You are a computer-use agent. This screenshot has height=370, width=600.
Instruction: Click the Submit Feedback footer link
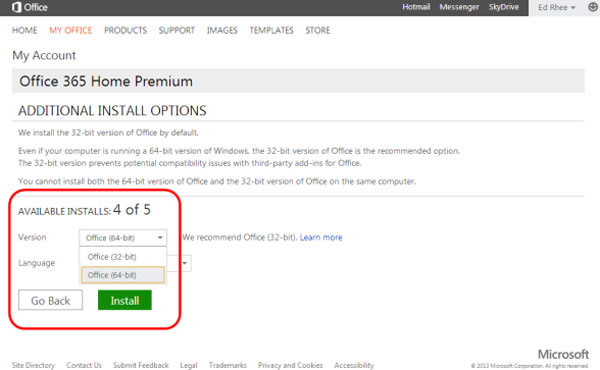(140, 365)
